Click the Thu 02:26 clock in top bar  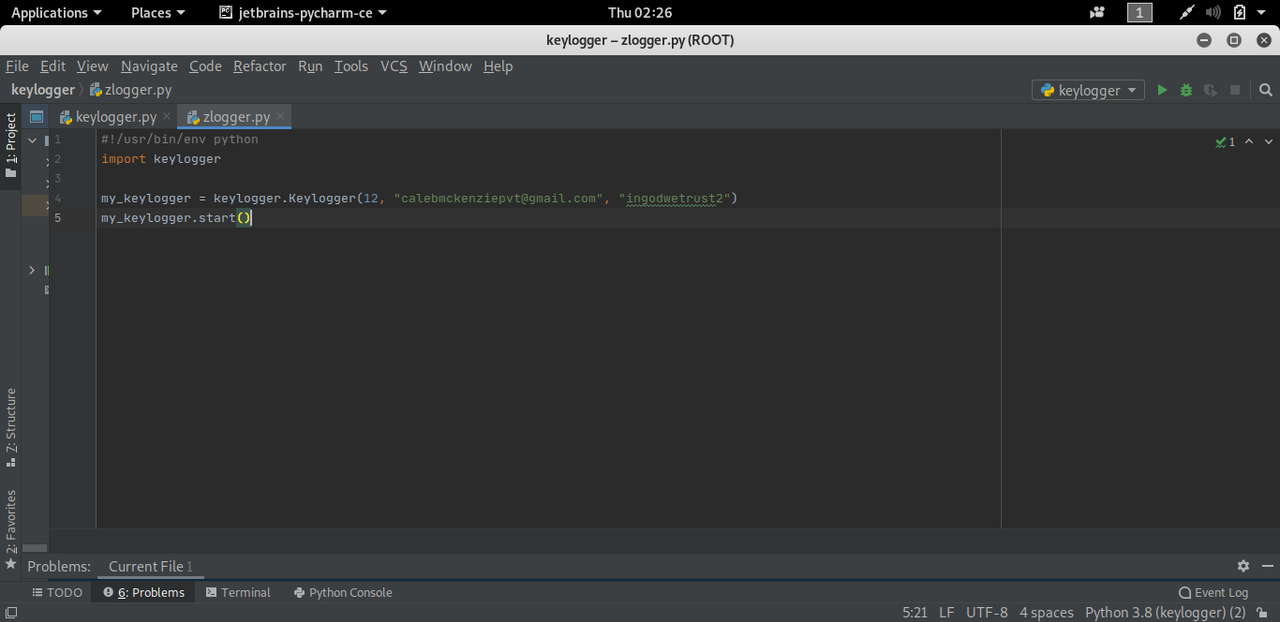point(640,13)
